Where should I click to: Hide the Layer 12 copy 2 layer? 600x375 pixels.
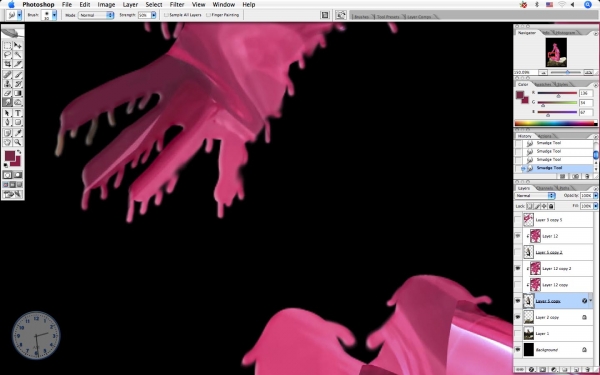pyautogui.click(x=518, y=269)
